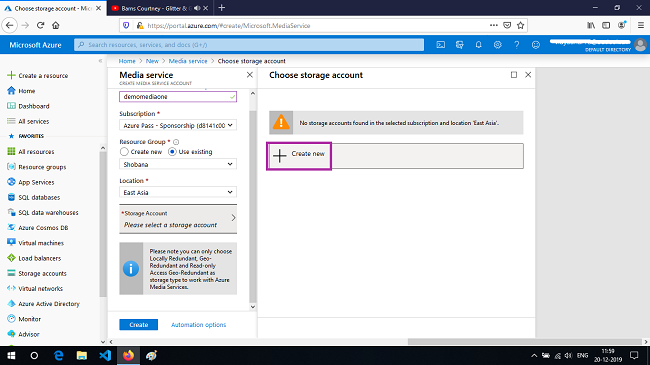Click the account name field demomediaone
The image size is (650, 365).
tap(178, 97)
